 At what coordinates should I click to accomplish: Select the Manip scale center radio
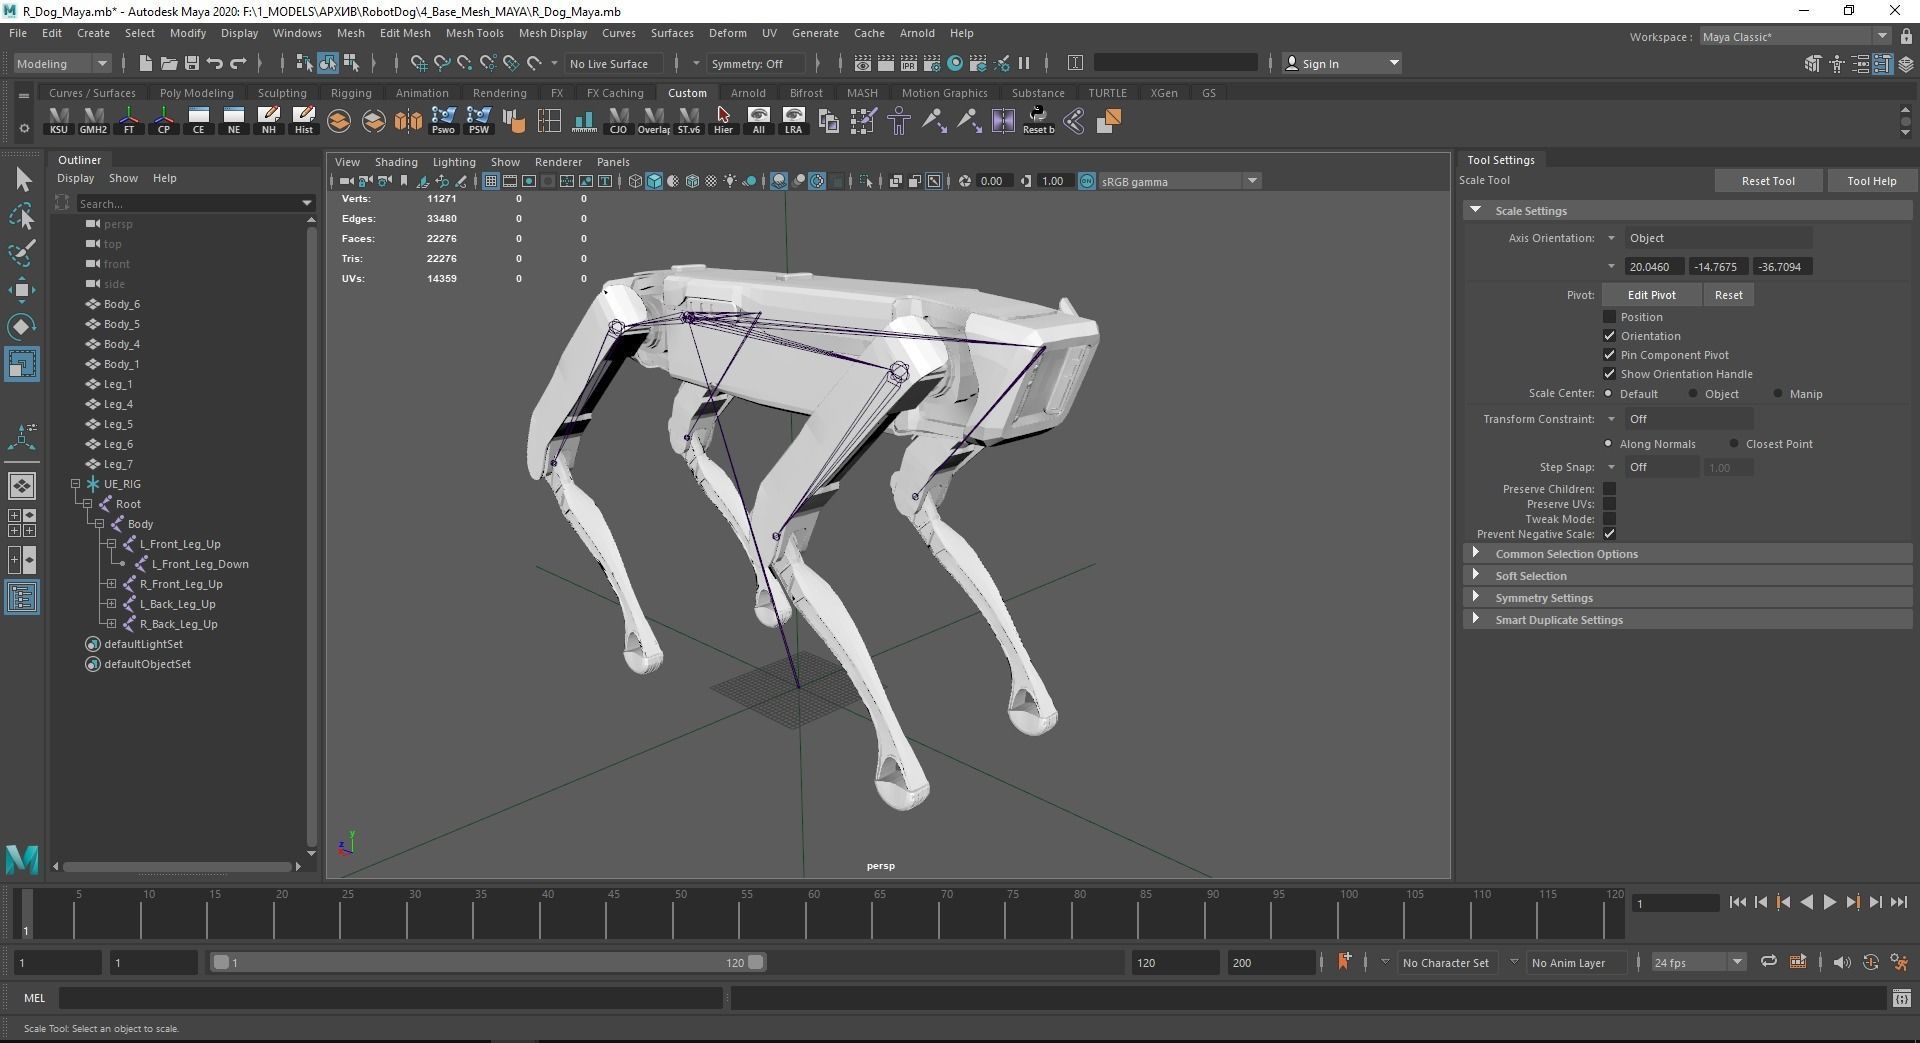click(1778, 394)
